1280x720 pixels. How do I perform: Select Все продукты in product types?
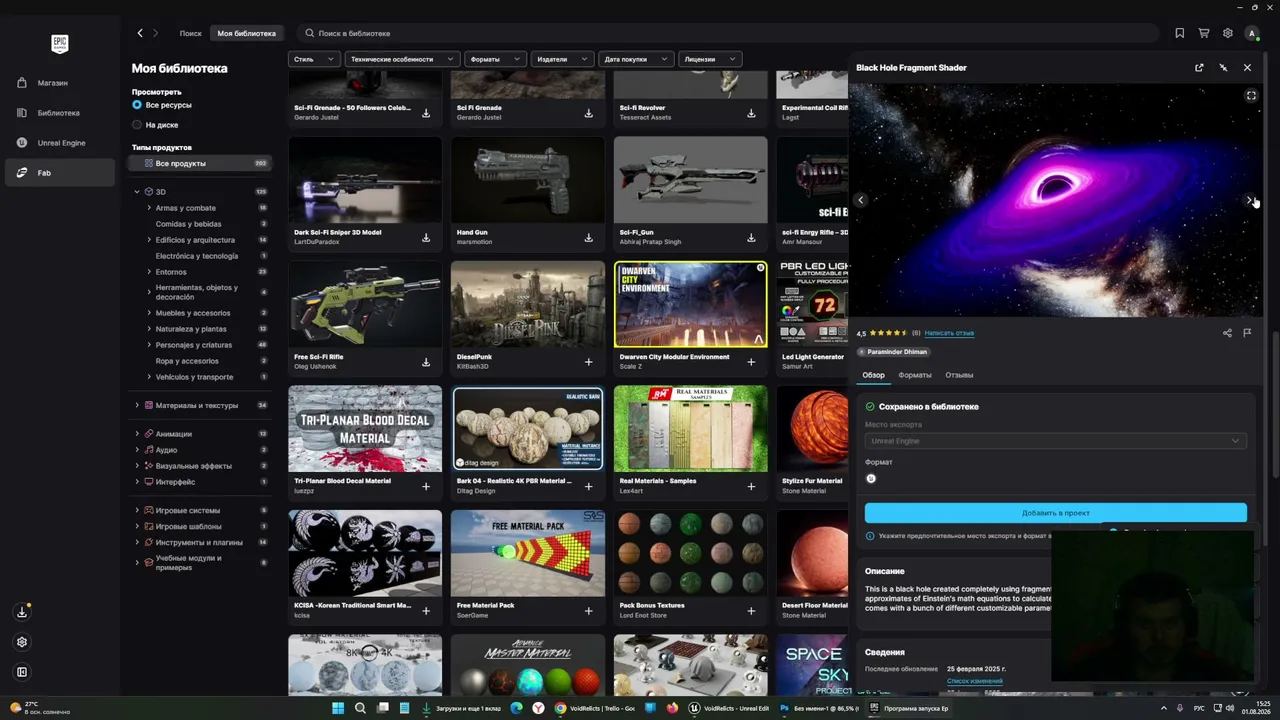click(x=200, y=163)
